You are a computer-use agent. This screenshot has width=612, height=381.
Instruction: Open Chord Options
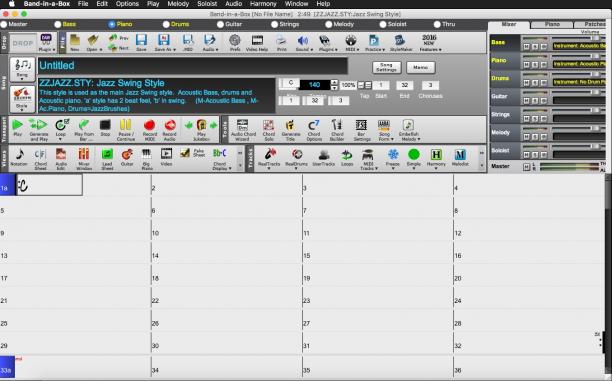tap(314, 130)
